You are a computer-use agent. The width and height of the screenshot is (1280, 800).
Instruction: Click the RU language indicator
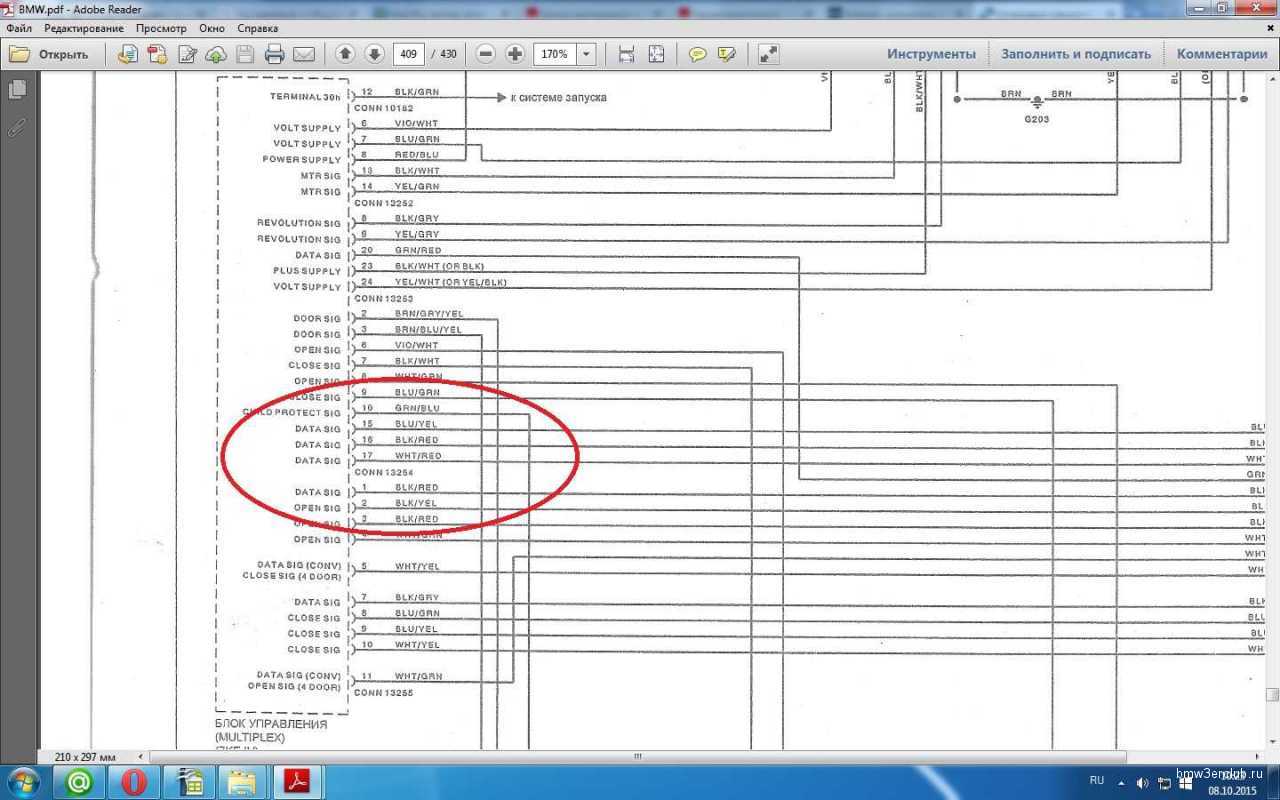[1096, 780]
